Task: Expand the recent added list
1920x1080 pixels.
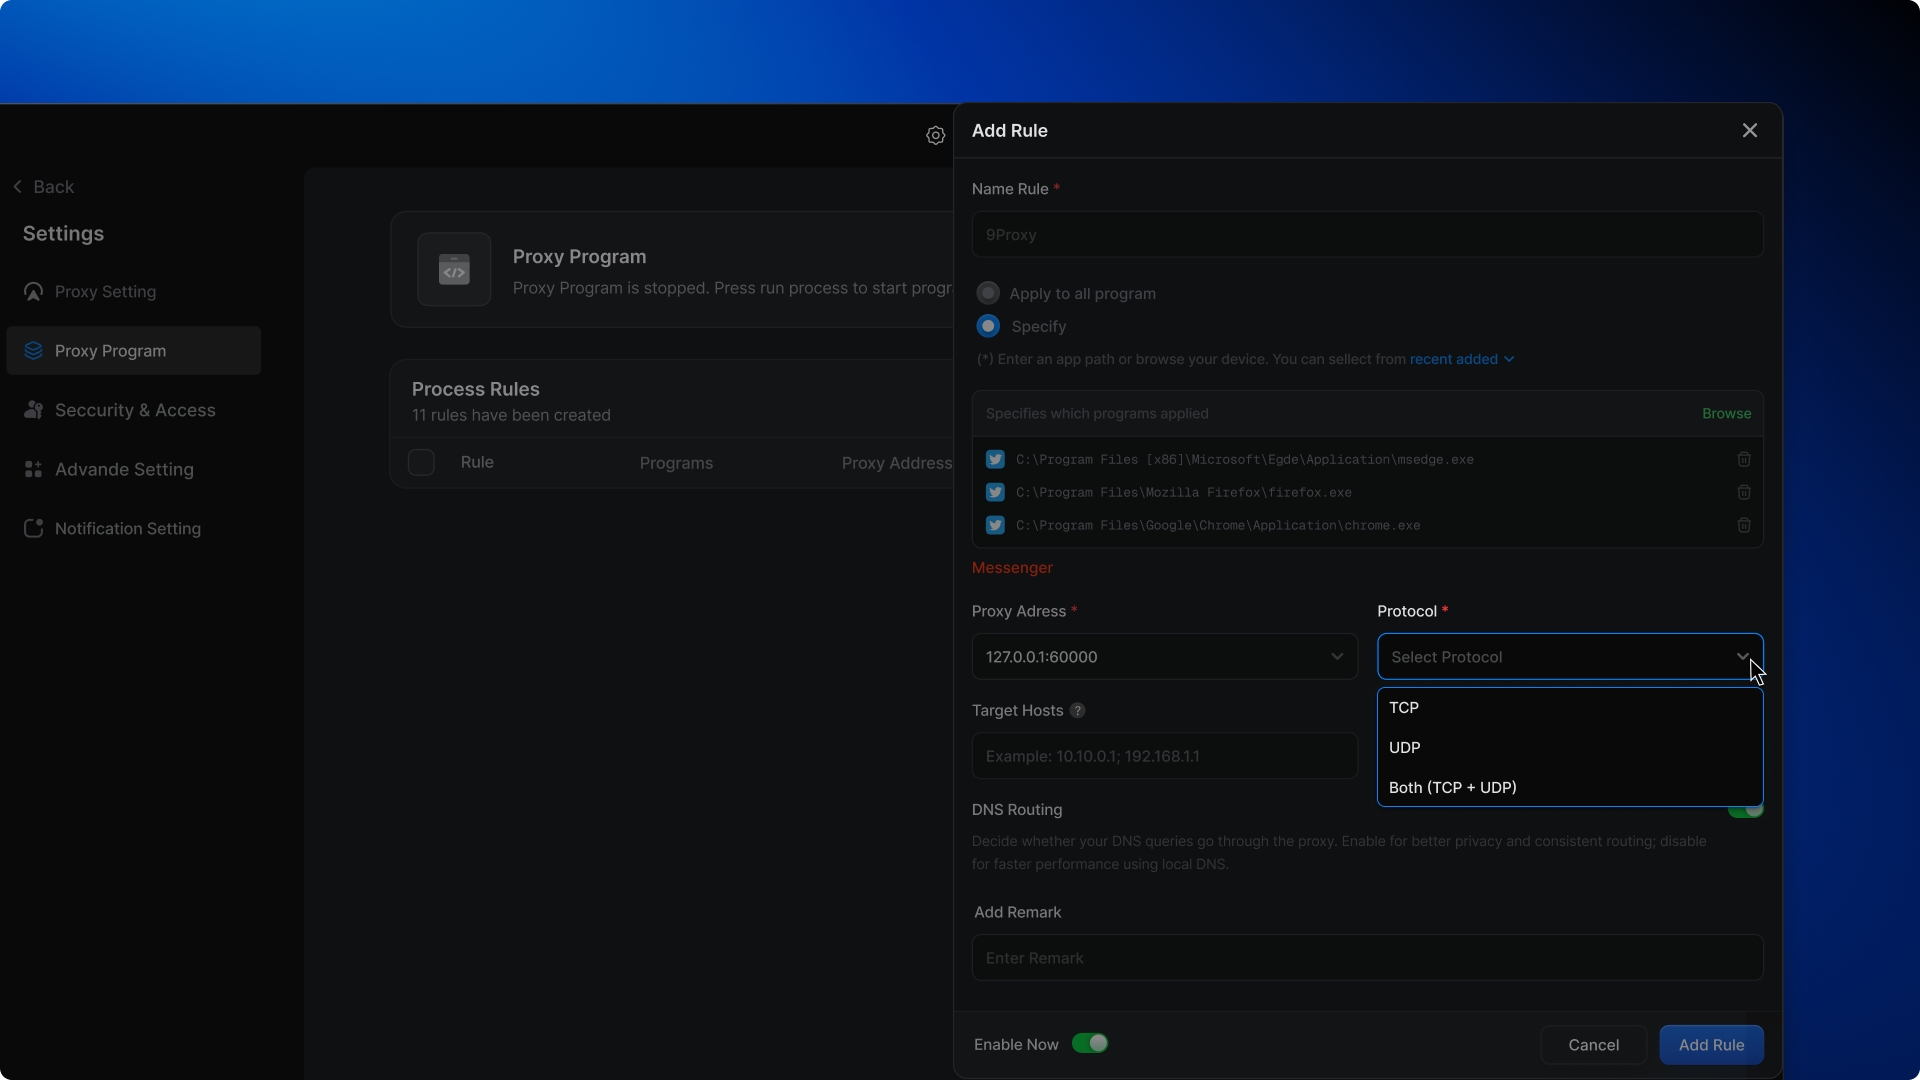Action: [1461, 359]
